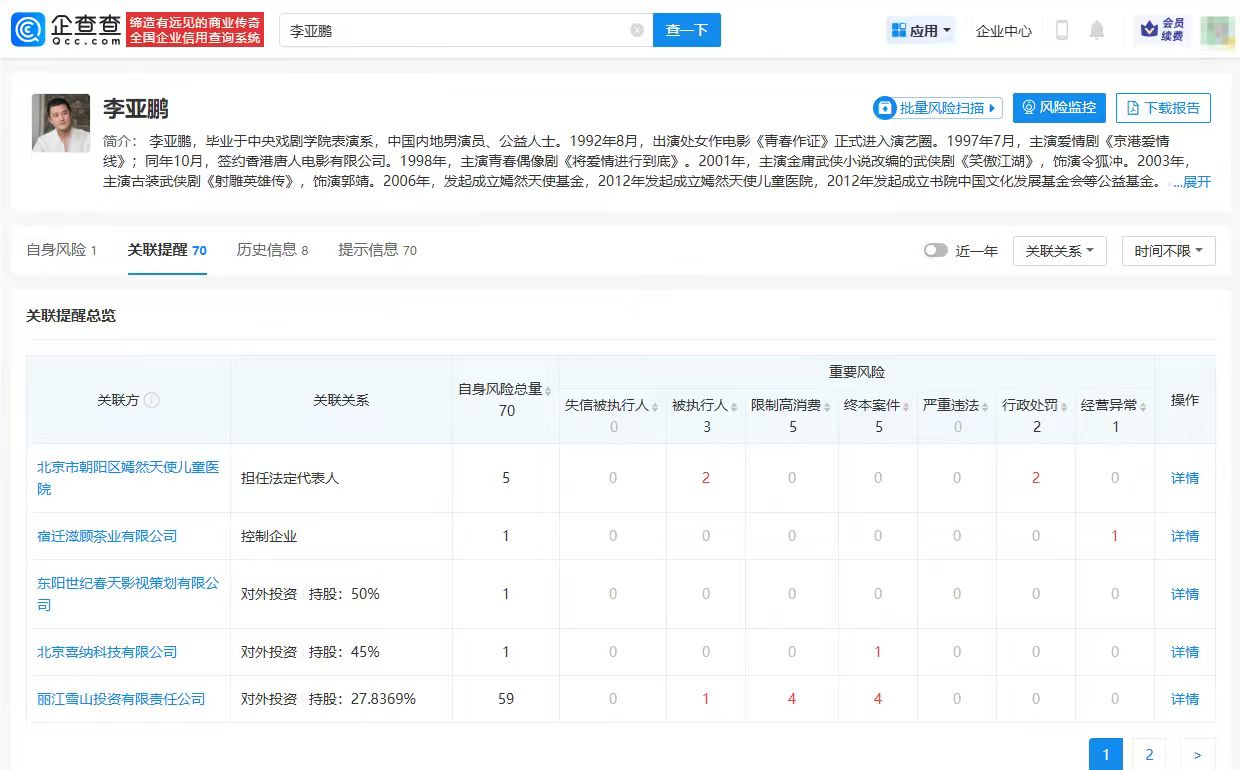Switch to the 自身风险 tab
This screenshot has height=770, width=1240.
point(61,250)
